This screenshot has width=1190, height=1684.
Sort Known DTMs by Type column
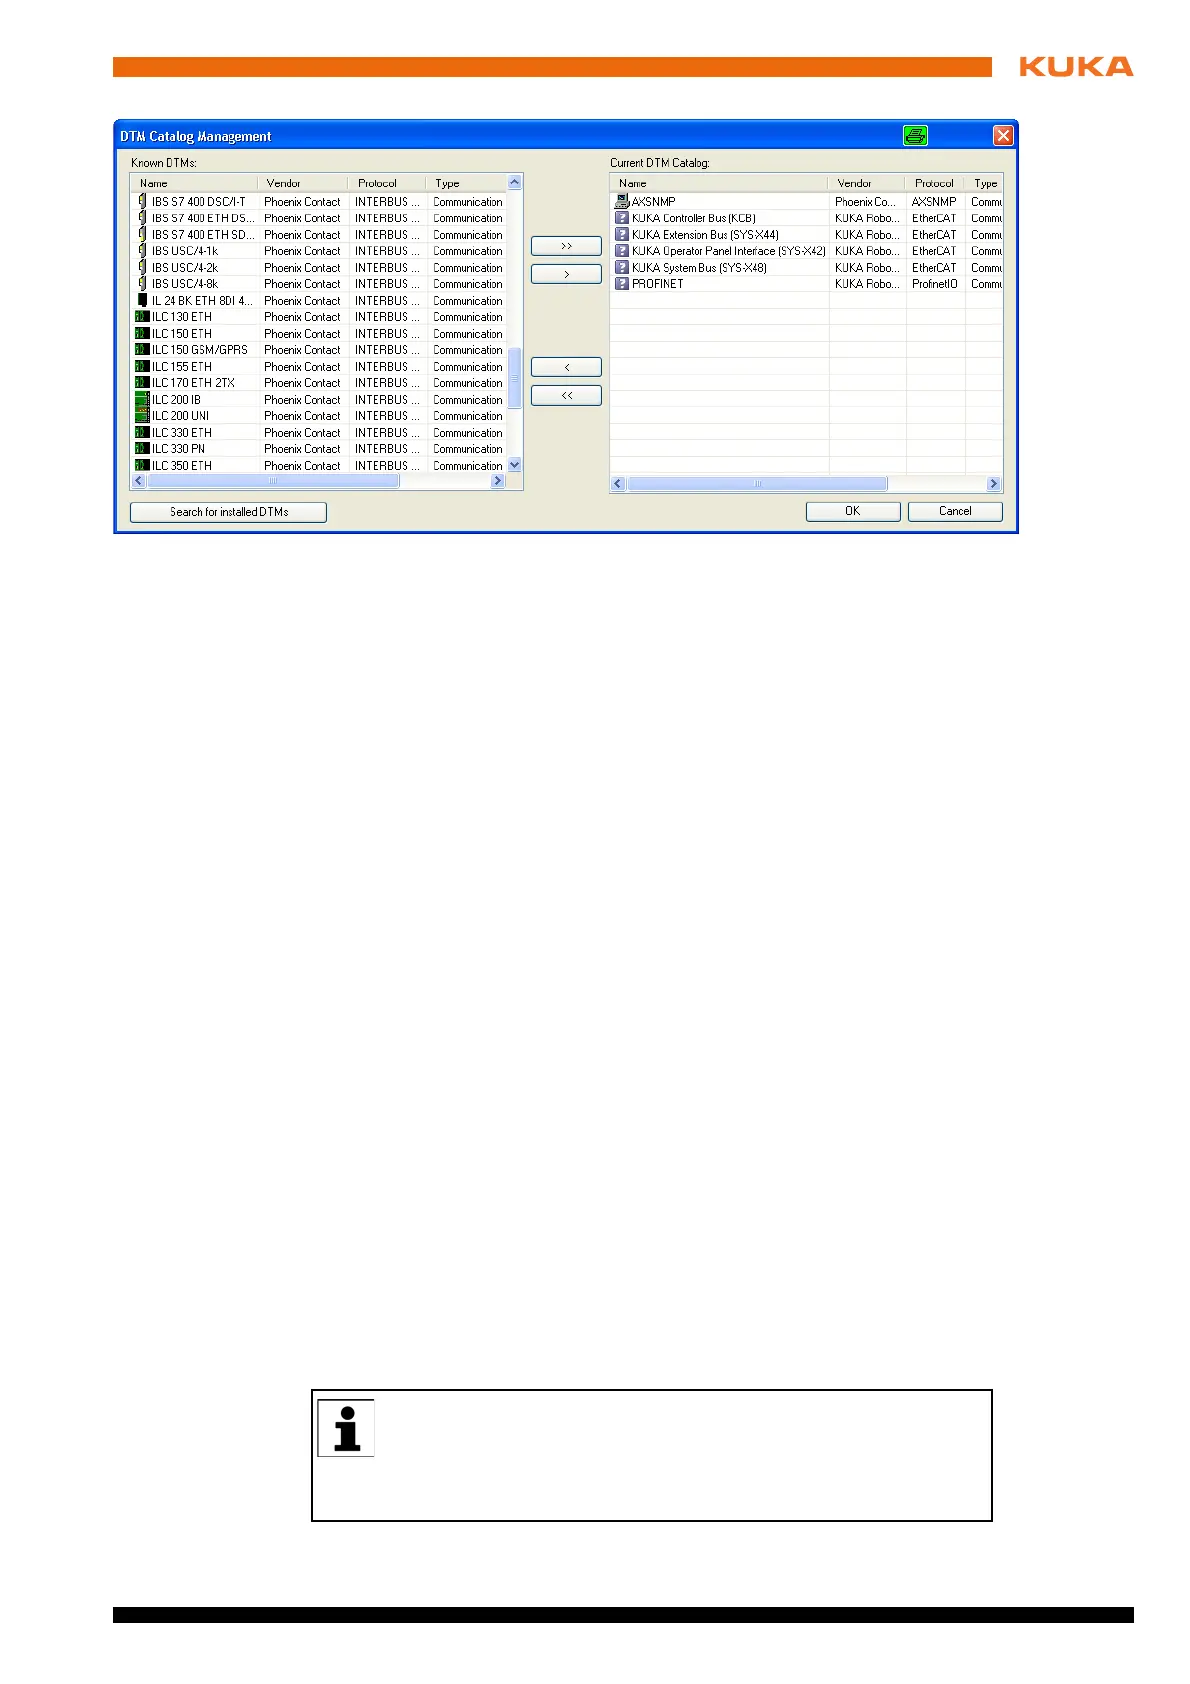466,183
